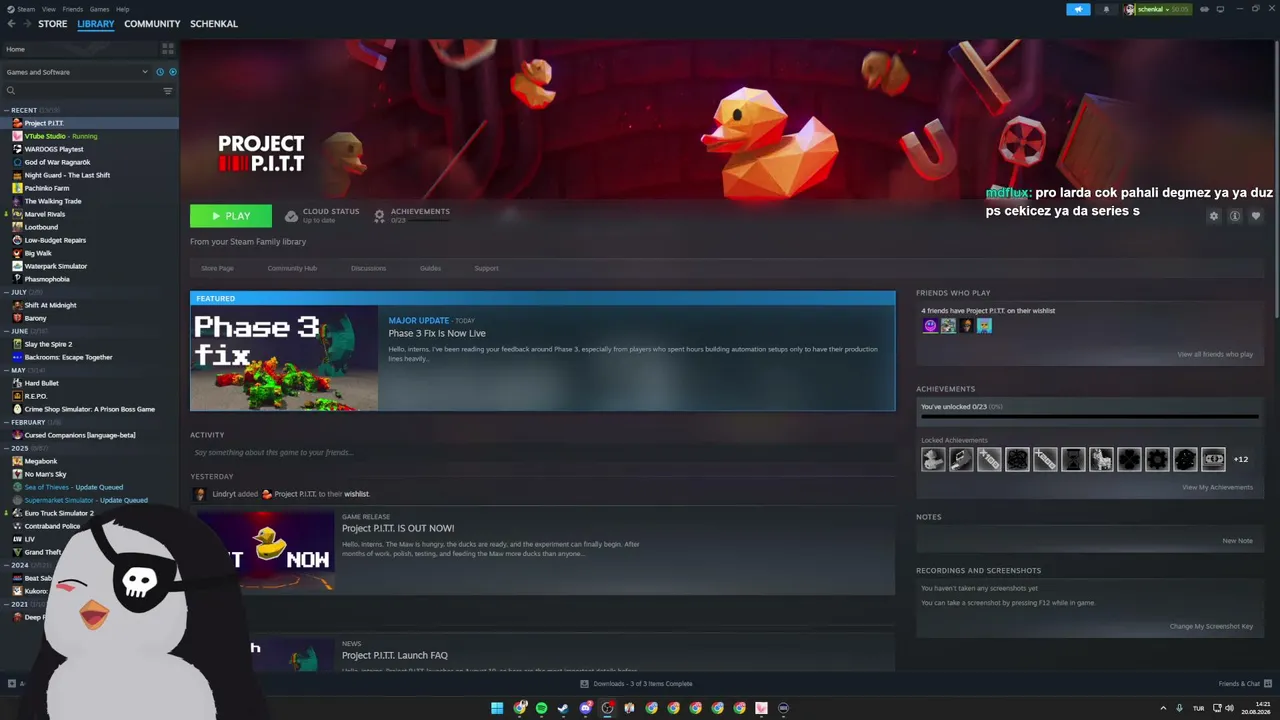Open the Windows Start menu
Viewport: 1280px width, 720px height.
497,708
